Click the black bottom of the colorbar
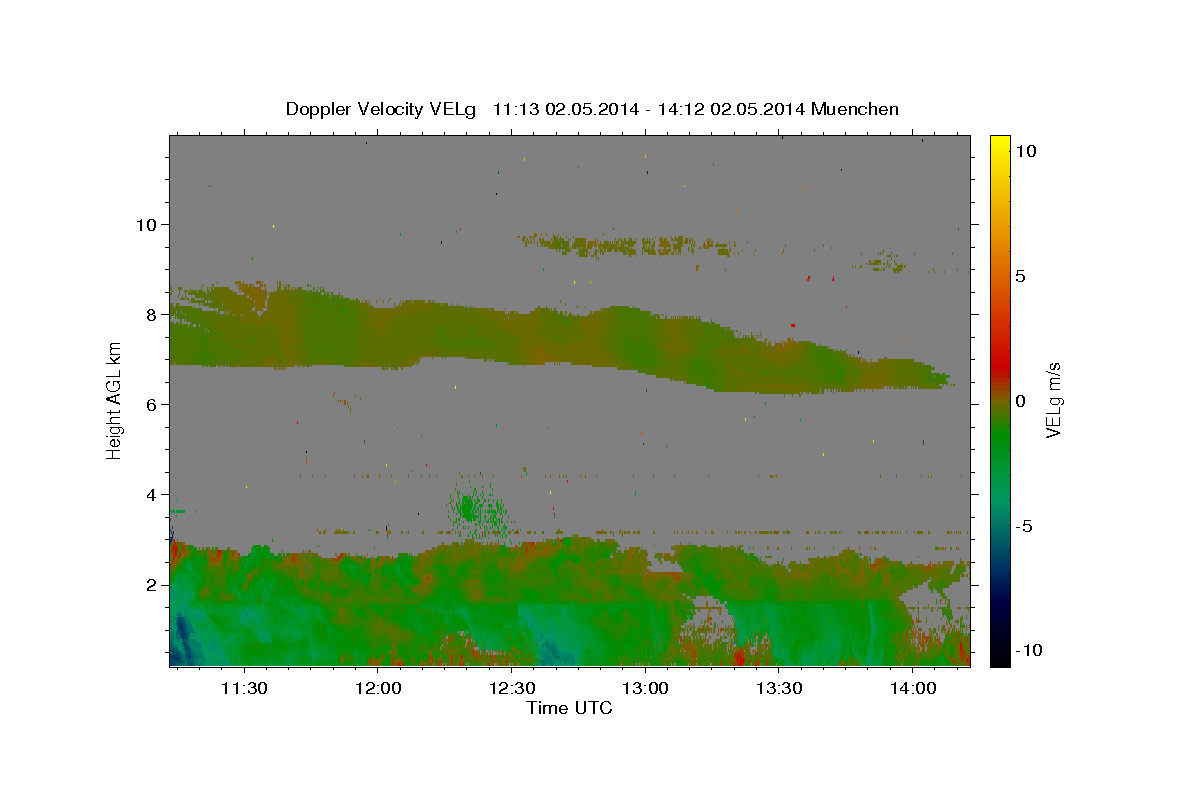The image size is (1200, 800). [x=1000, y=657]
